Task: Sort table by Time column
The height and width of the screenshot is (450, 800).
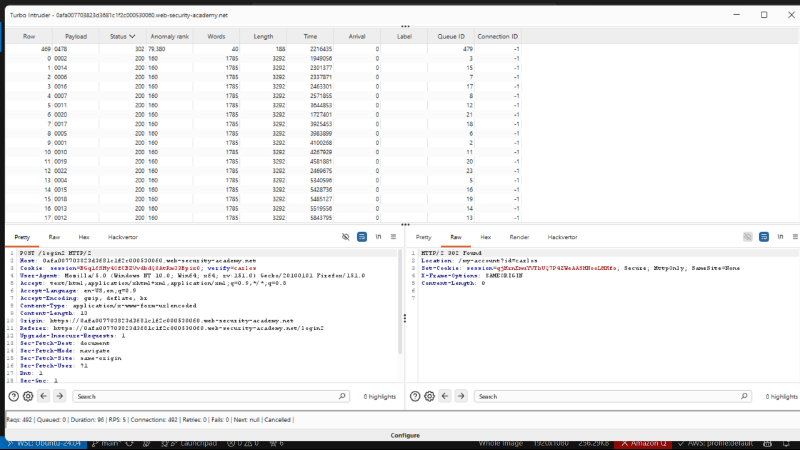Action: click(310, 36)
